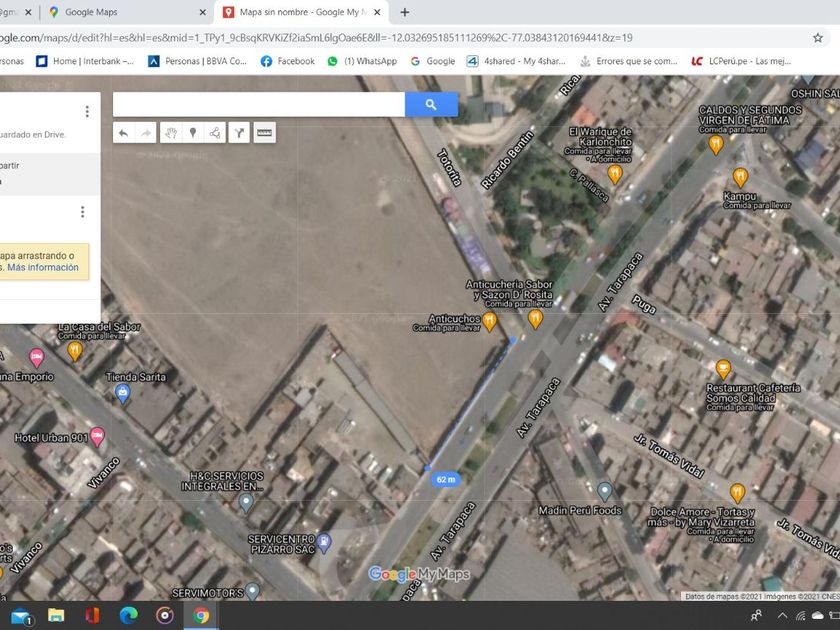Click the blue map search button

[431, 104]
